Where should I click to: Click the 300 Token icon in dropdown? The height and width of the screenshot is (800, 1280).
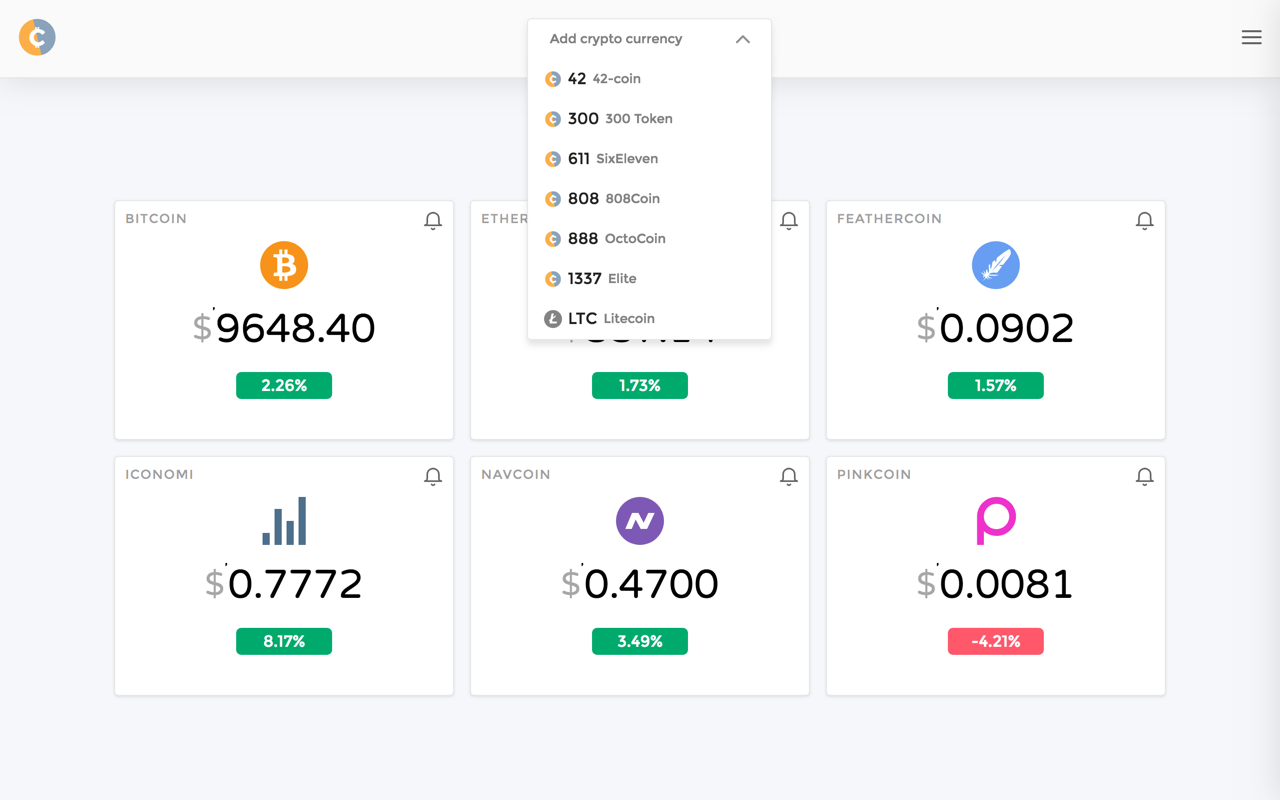pyautogui.click(x=552, y=119)
